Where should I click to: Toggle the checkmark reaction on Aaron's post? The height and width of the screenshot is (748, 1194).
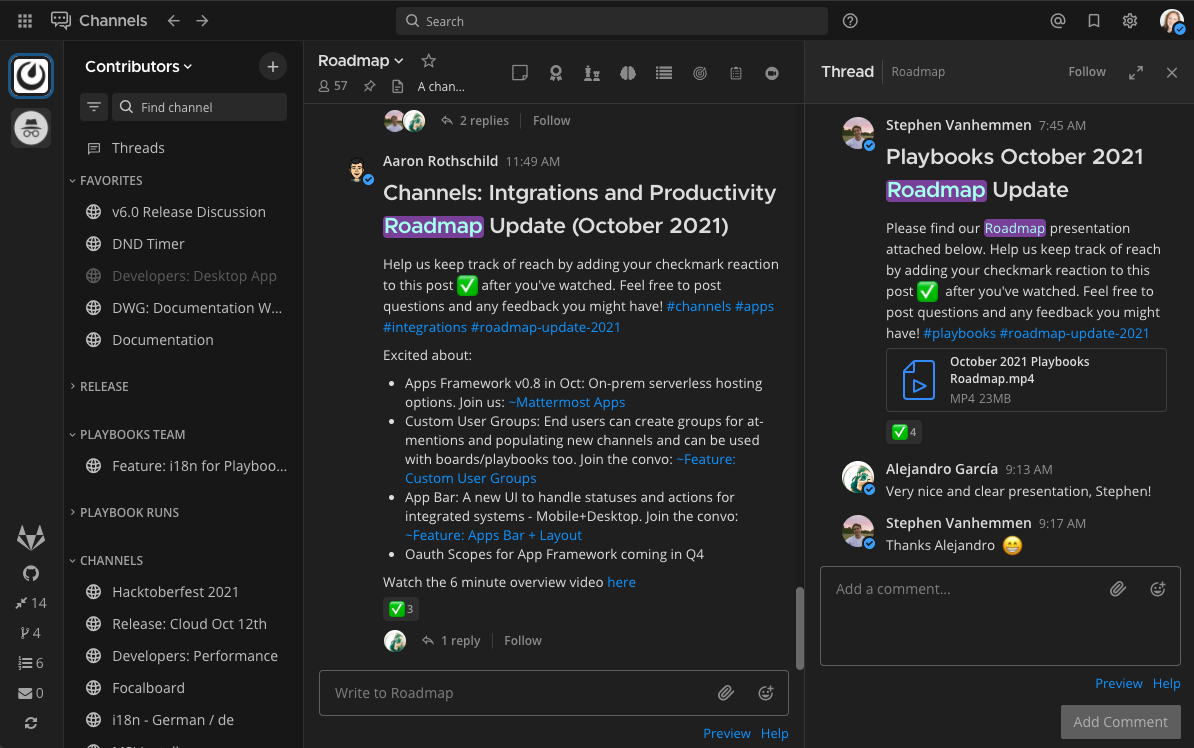click(400, 608)
